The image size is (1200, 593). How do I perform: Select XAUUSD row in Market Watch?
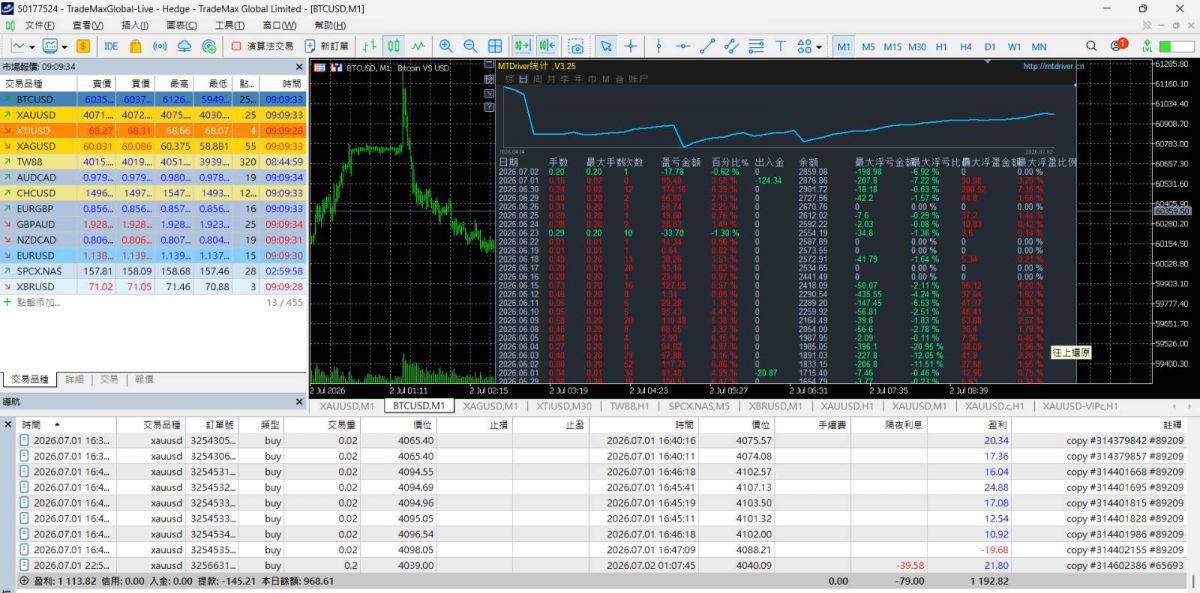coord(154,115)
